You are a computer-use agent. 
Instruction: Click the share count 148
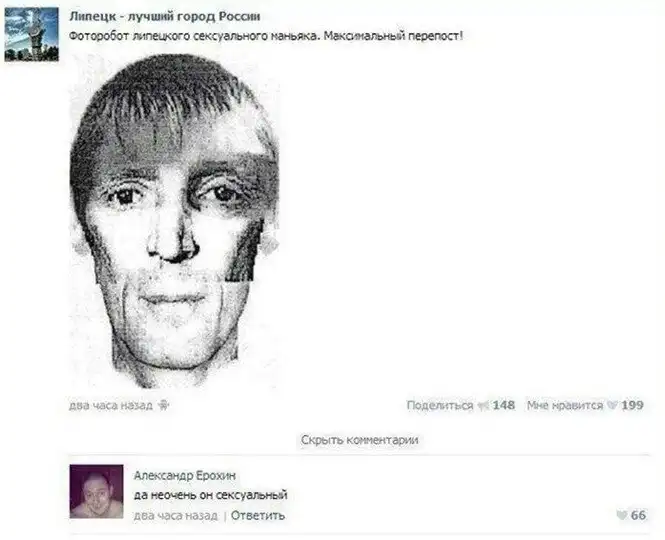click(504, 406)
